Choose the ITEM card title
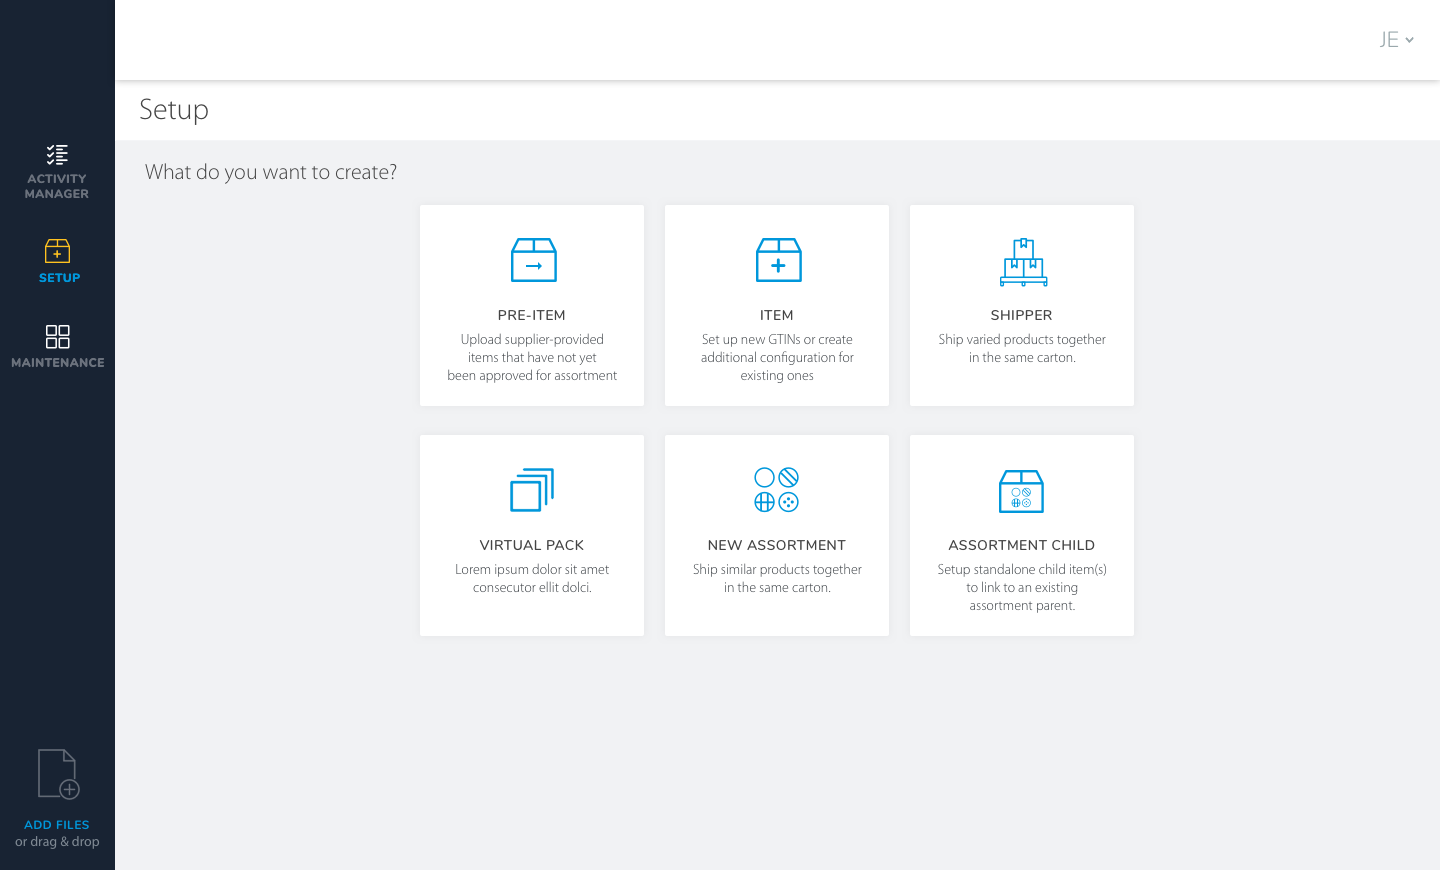1440x870 pixels. tap(777, 315)
